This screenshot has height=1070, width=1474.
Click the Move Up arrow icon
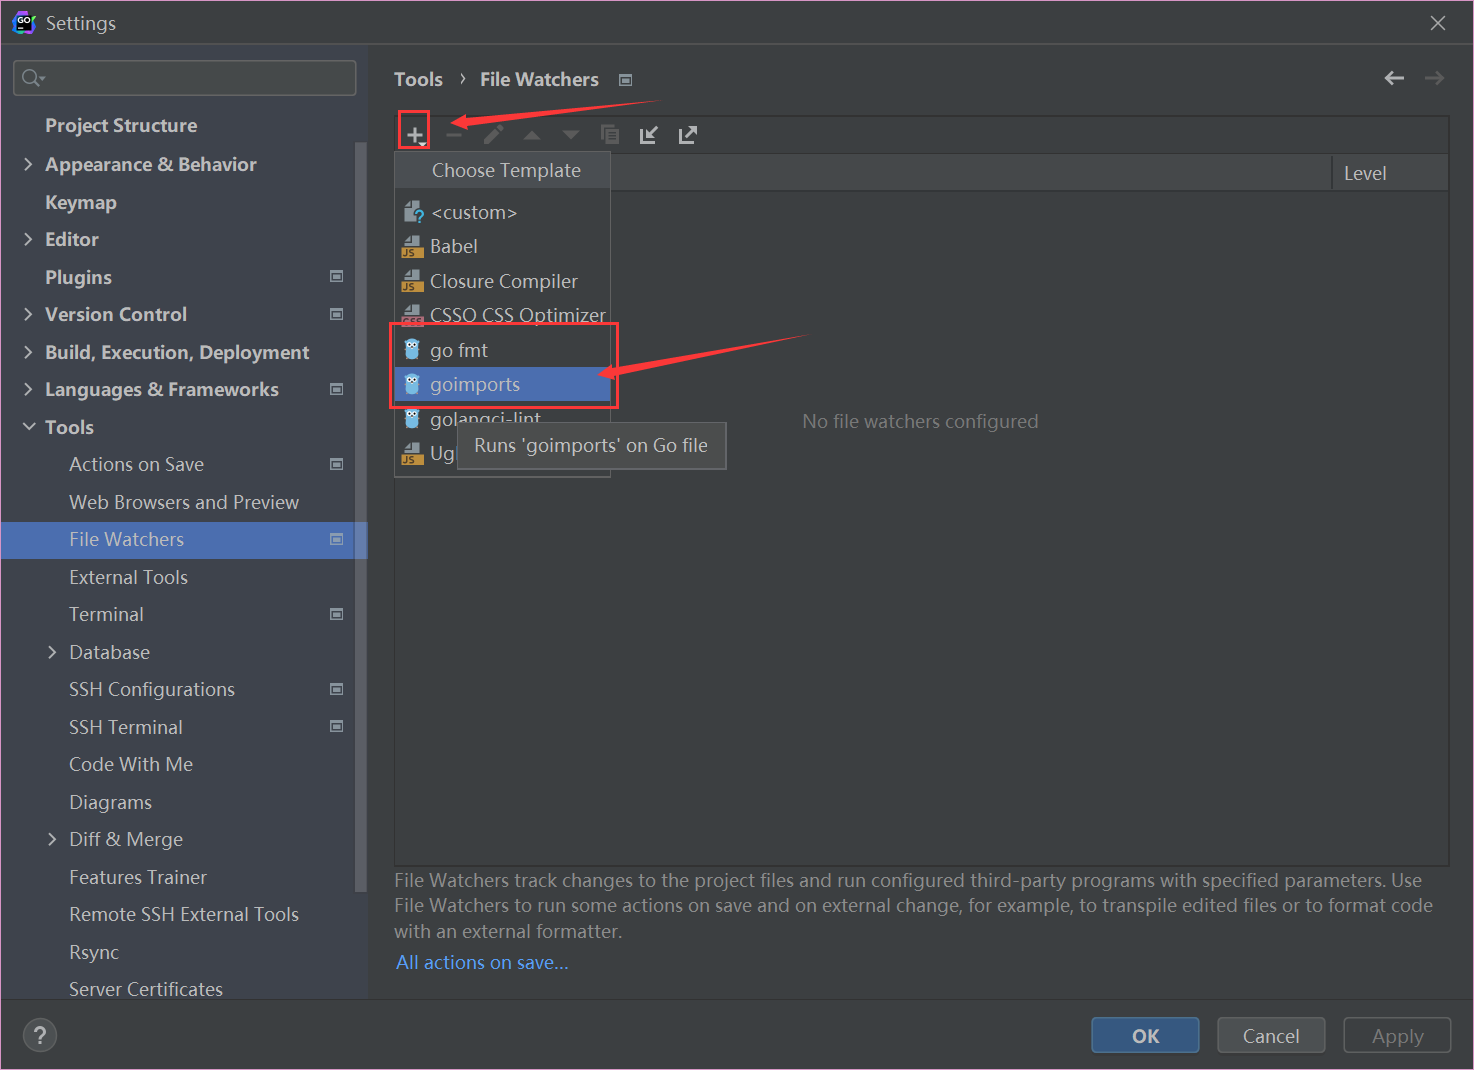(x=532, y=134)
